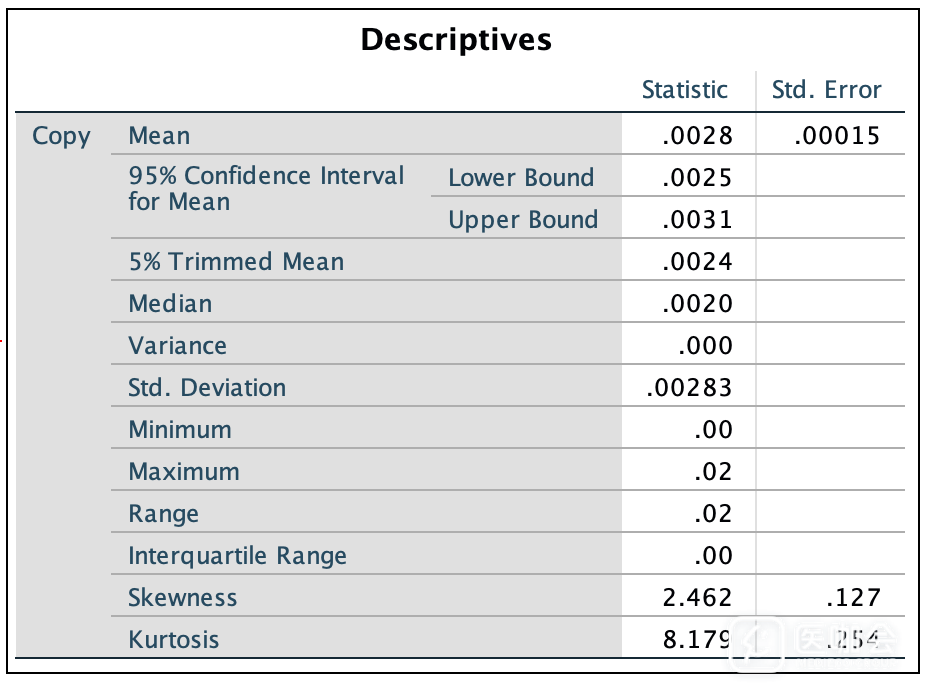Select the Kurtosis row label
This screenshot has height=696, width=926.
(x=173, y=640)
